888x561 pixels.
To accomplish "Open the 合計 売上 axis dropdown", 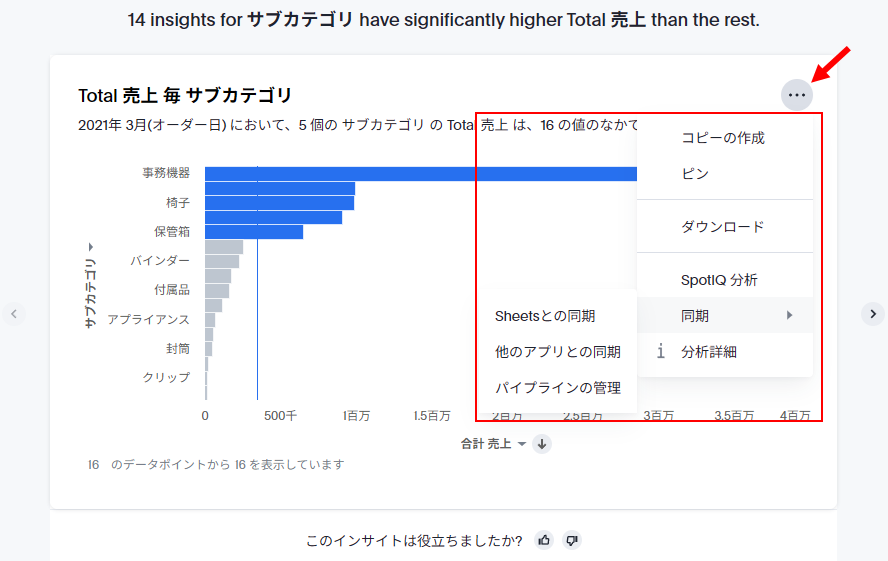I will [493, 444].
